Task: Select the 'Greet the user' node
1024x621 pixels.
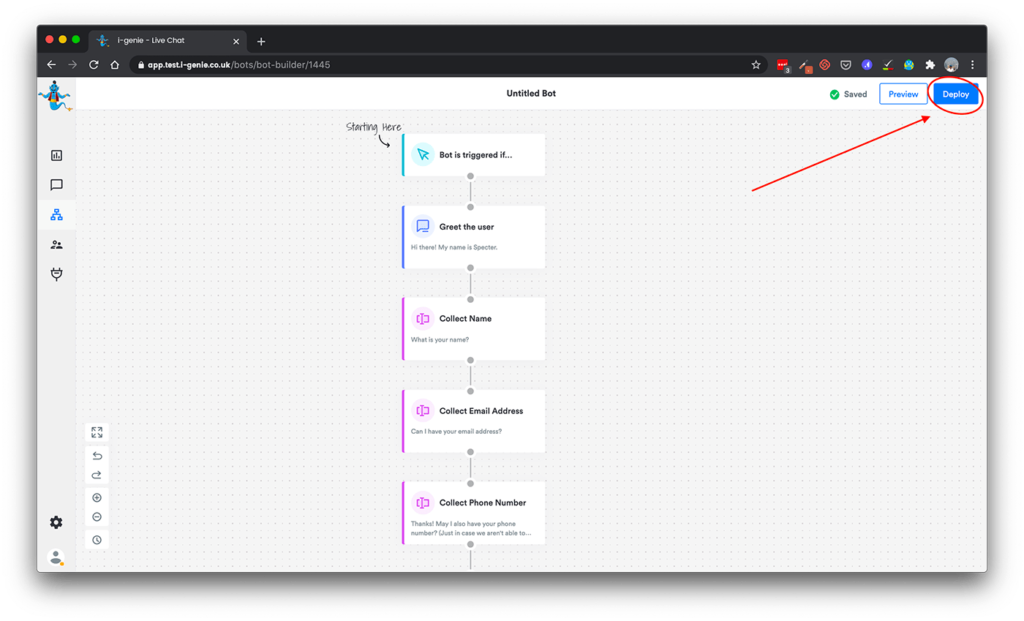Action: click(x=474, y=236)
